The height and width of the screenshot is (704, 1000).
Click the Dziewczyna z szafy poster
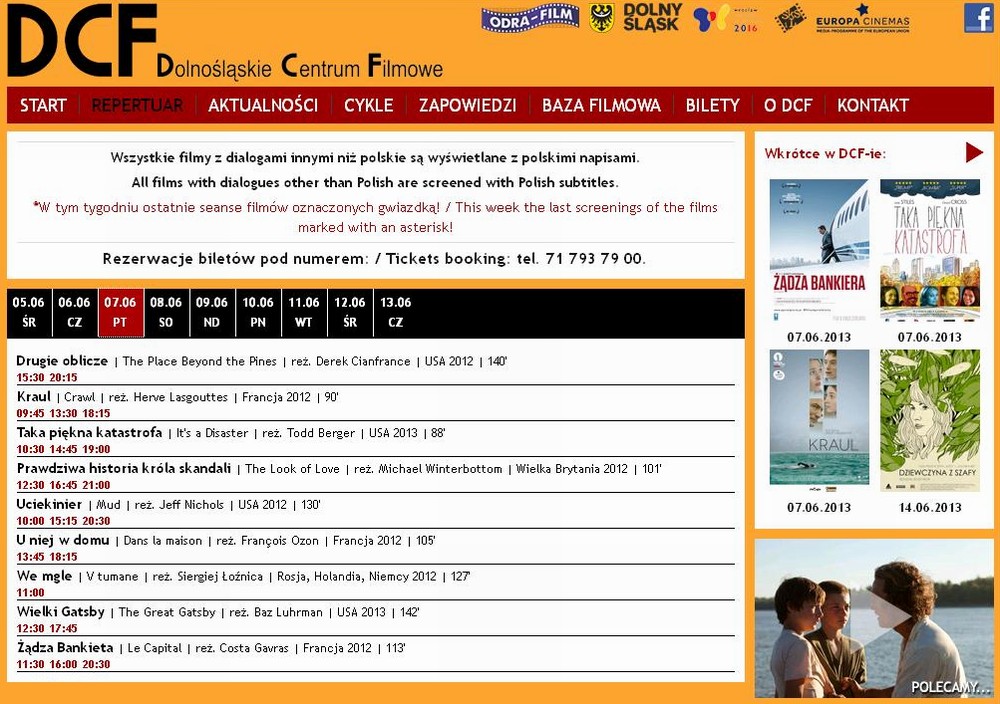click(930, 420)
